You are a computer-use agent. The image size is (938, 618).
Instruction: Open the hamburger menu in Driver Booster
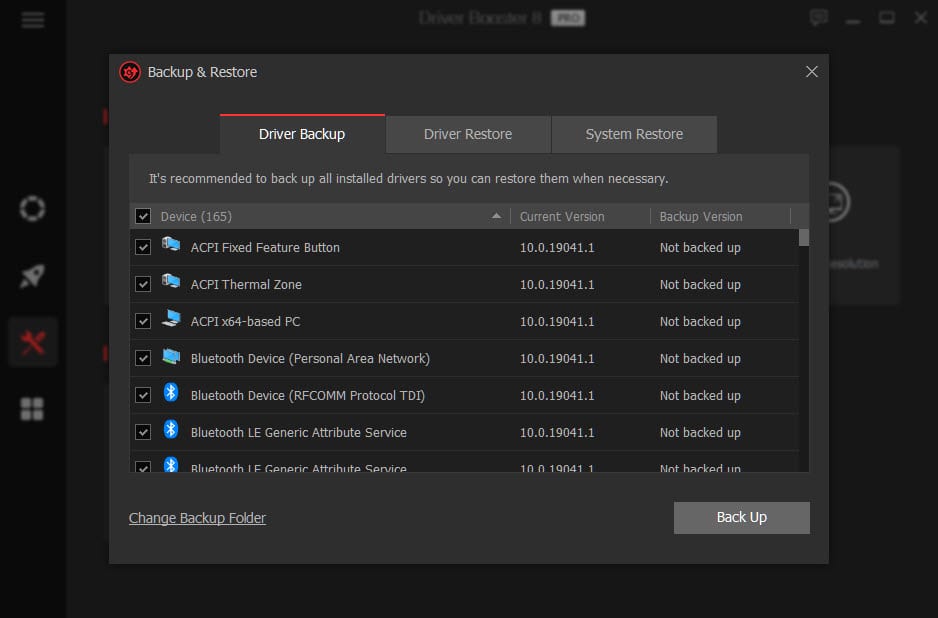(x=32, y=20)
